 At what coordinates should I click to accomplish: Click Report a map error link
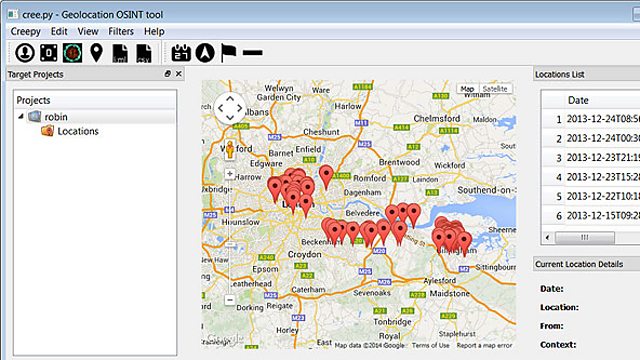tap(484, 345)
